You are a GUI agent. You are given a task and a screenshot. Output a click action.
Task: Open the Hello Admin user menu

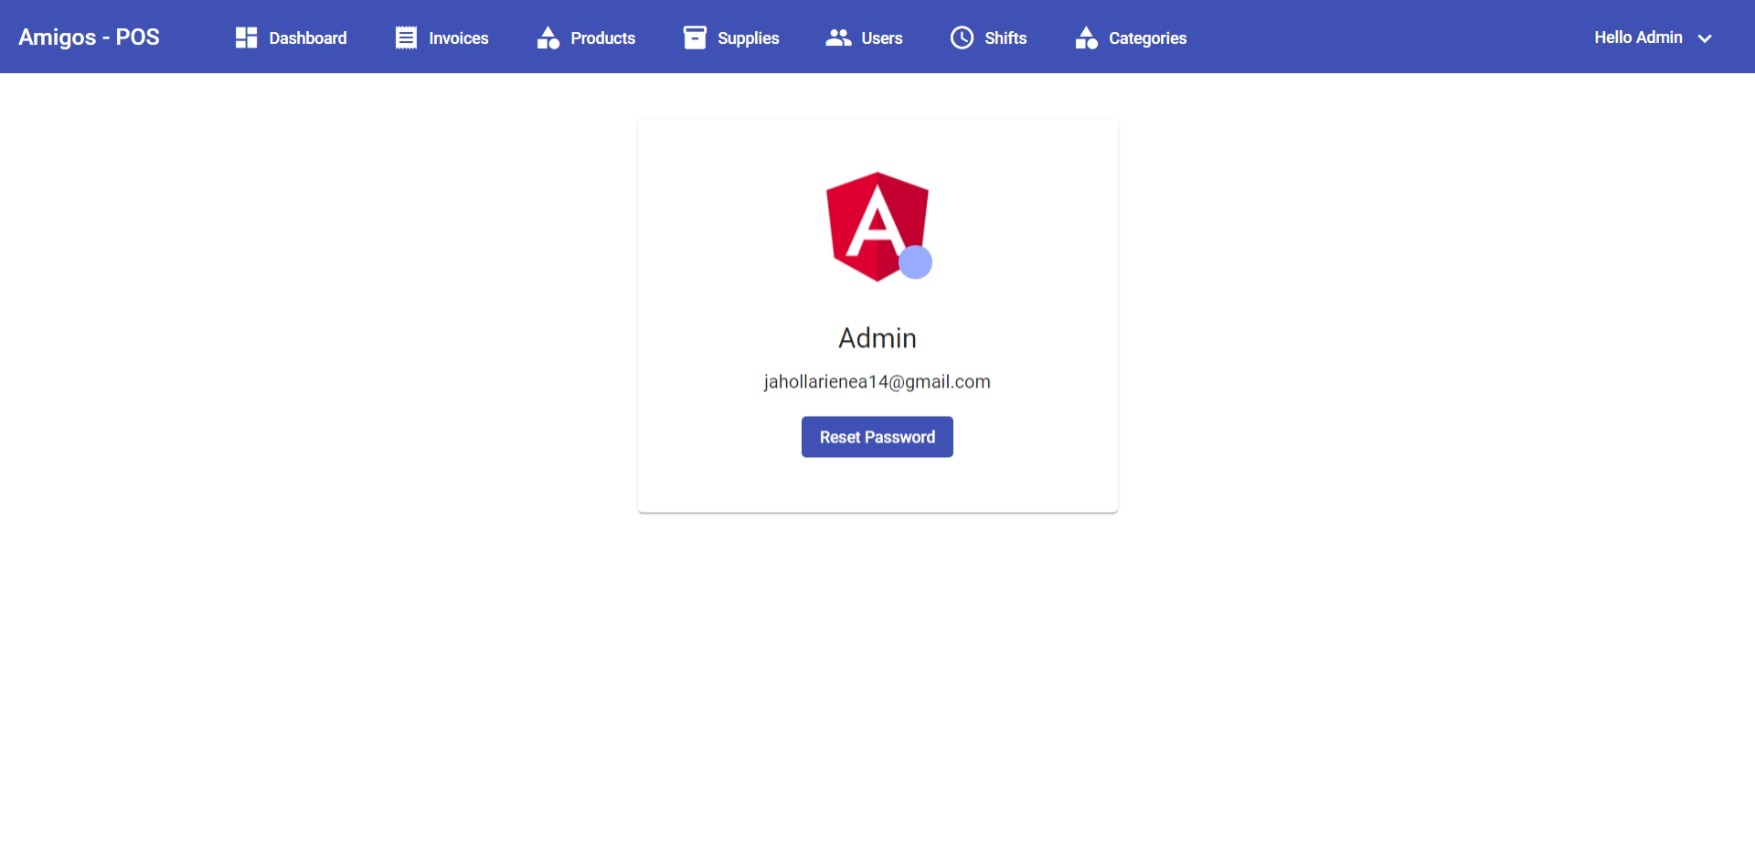[x=1653, y=38]
